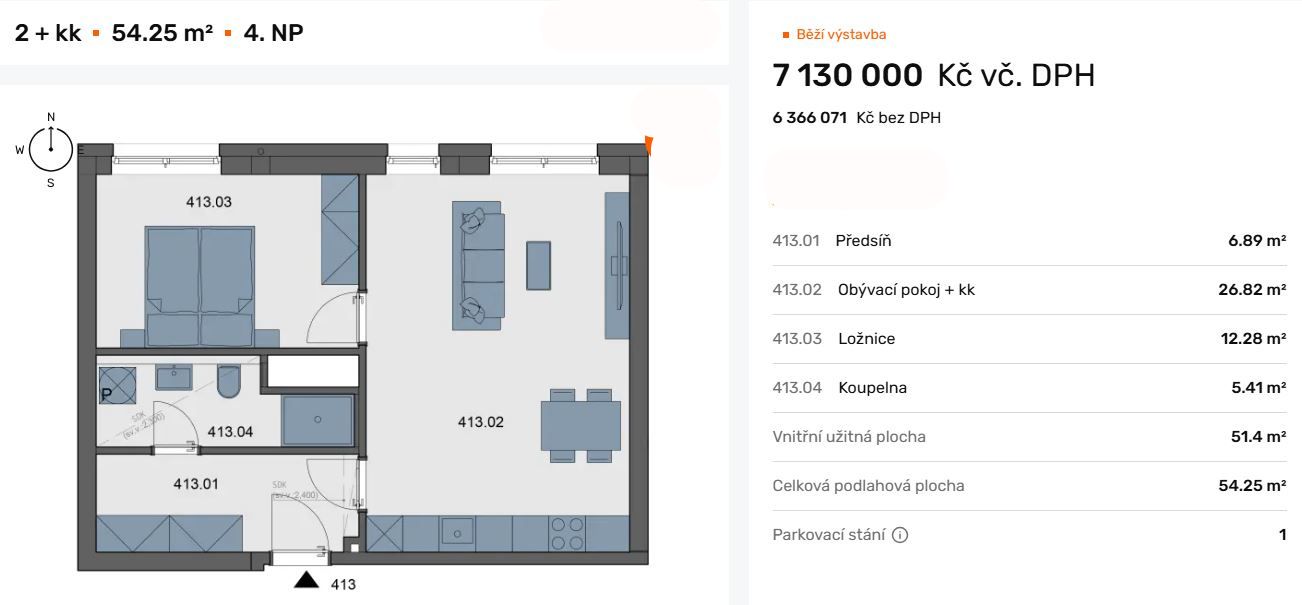Select the 413.03 Ložnice row
This screenshot has height=605, width=1302.
pos(1029,339)
